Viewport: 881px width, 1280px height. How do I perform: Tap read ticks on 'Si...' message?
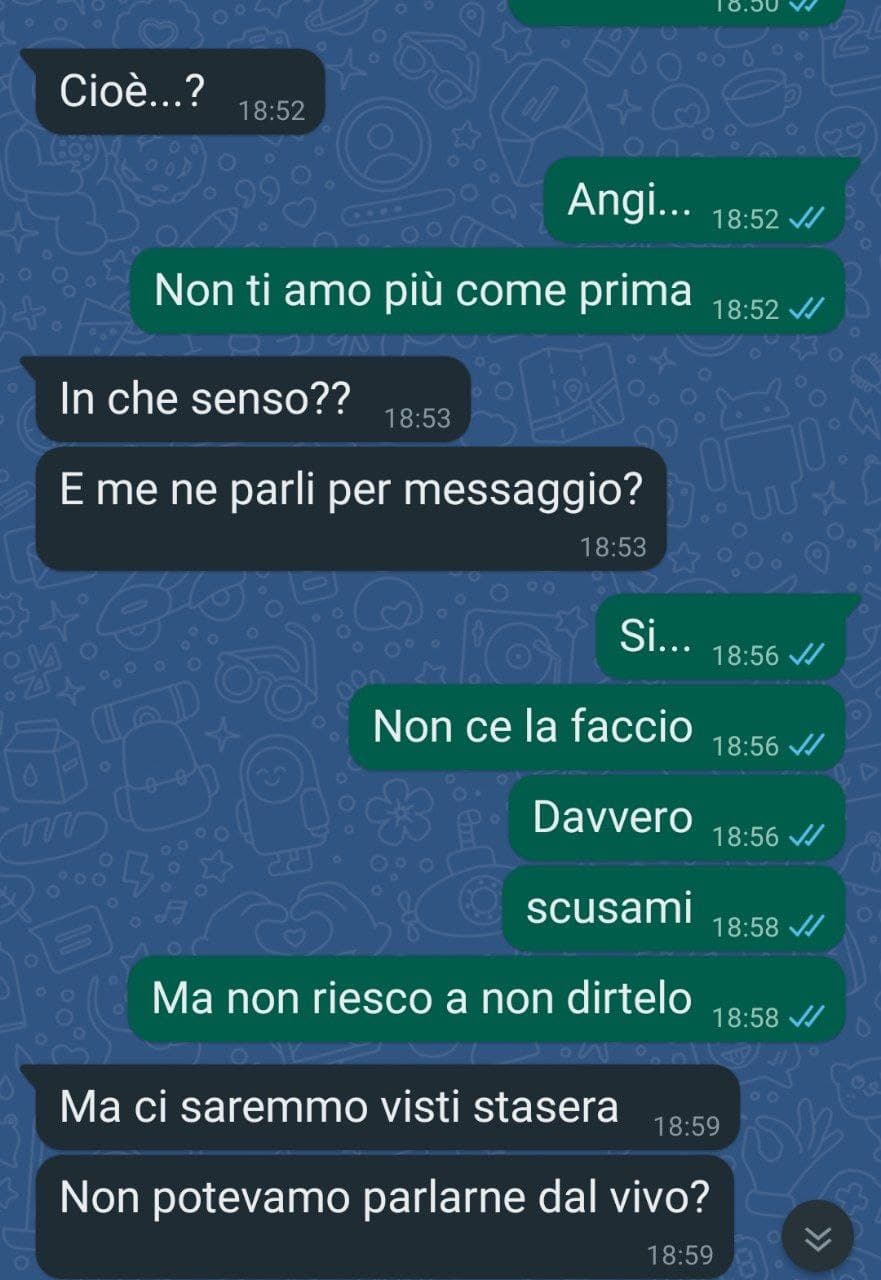point(806,655)
